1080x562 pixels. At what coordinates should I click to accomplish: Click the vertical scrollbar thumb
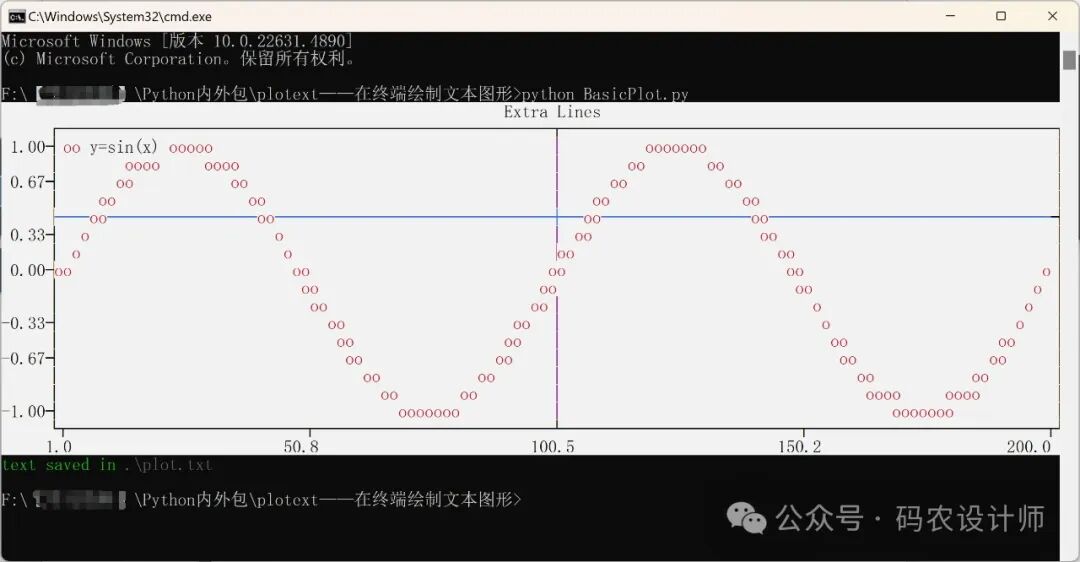pyautogui.click(x=1069, y=60)
